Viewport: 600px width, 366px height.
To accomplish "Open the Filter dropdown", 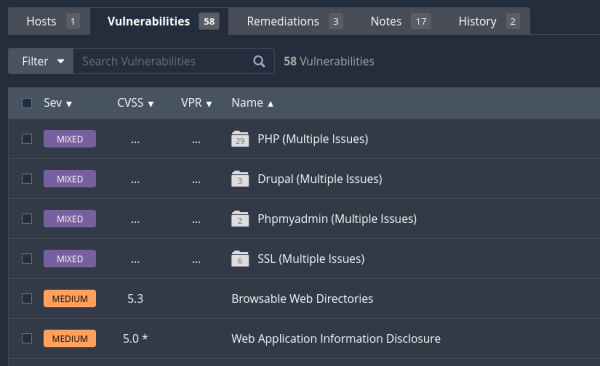I will 41,61.
